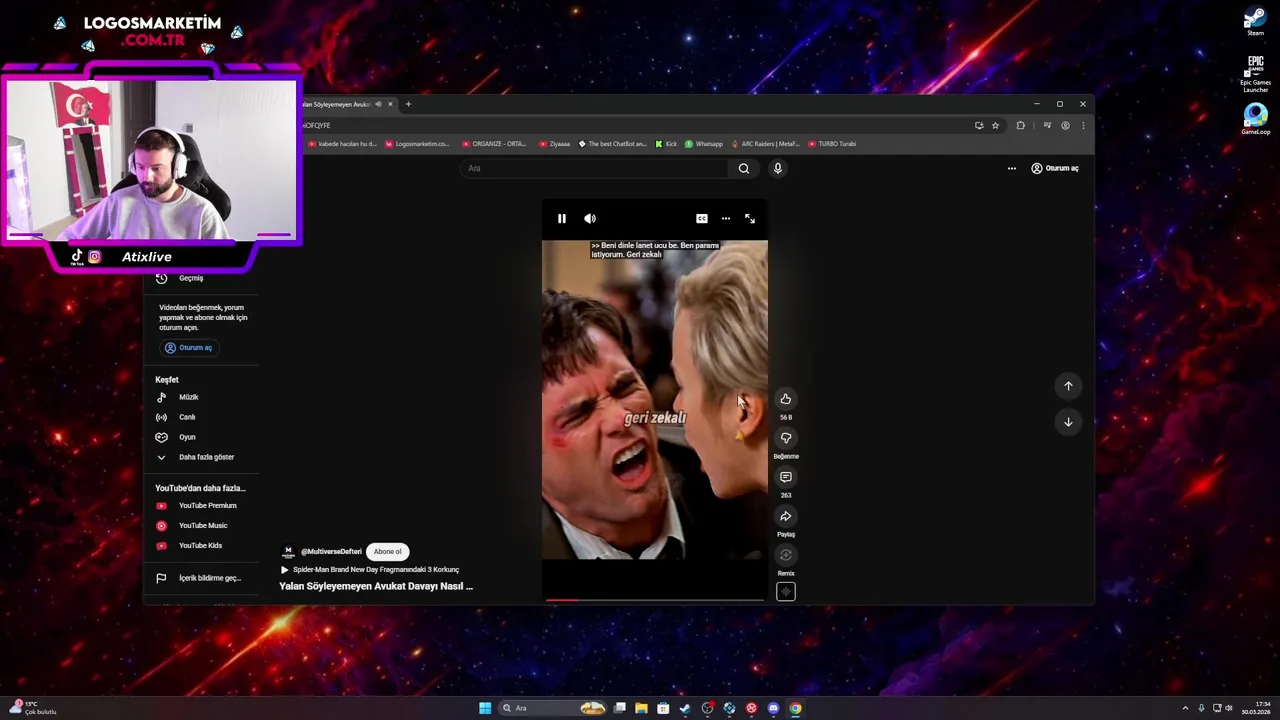Open Chrome three-dot menu
1280x720 pixels.
point(1083,125)
